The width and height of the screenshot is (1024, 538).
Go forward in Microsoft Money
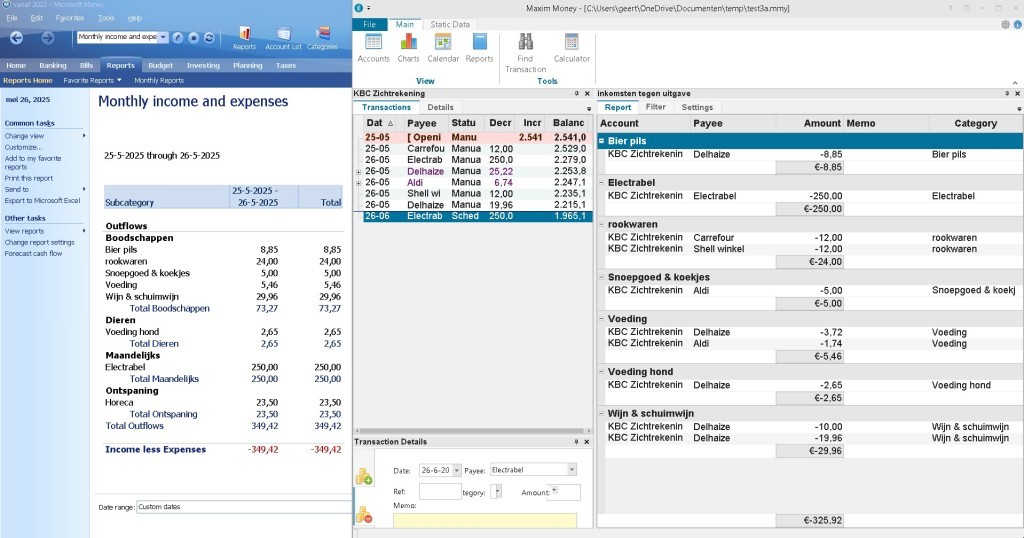tap(48, 38)
